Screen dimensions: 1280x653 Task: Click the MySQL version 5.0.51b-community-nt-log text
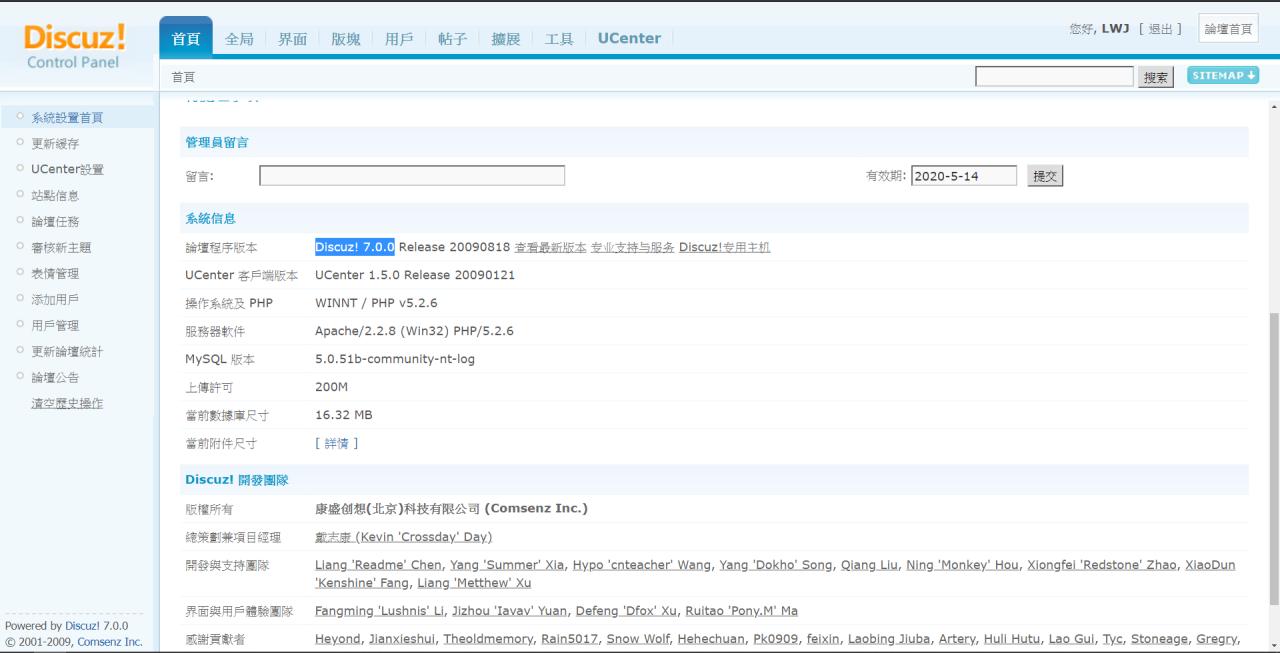395,359
